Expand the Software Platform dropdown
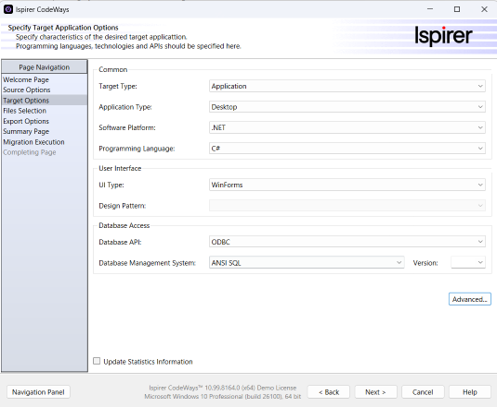This screenshot has width=497, height=407. (x=347, y=127)
